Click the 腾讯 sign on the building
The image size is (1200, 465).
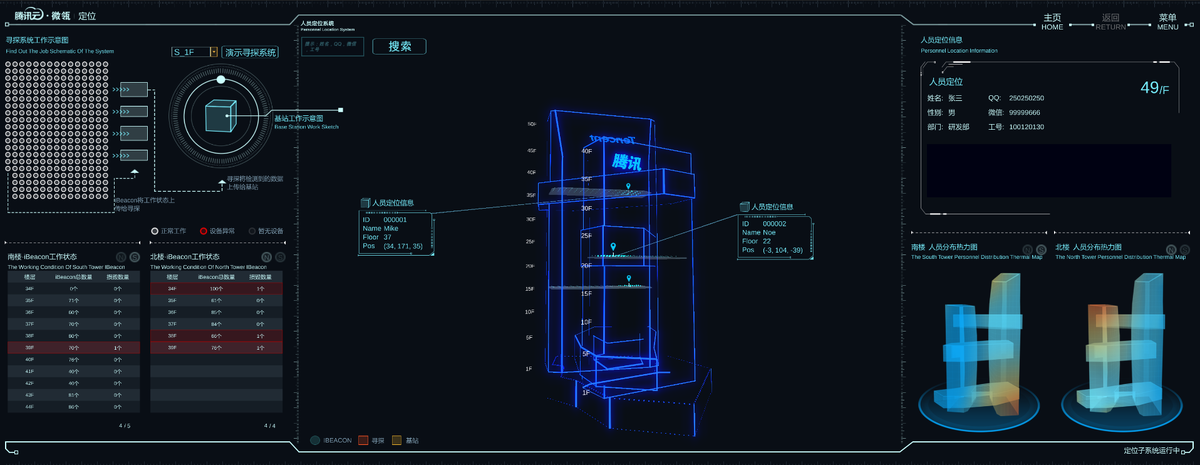[625, 161]
